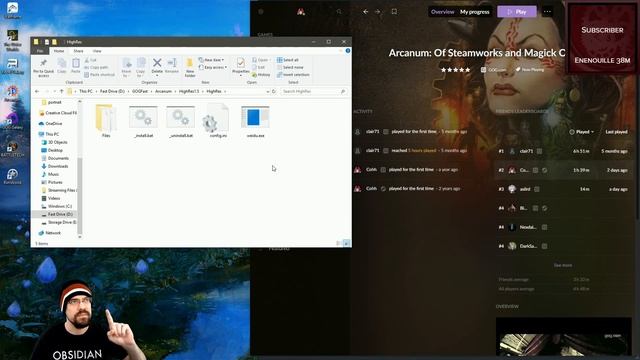Switch to the View ribbon tab
Screen dimensions: 640x360
(97, 51)
